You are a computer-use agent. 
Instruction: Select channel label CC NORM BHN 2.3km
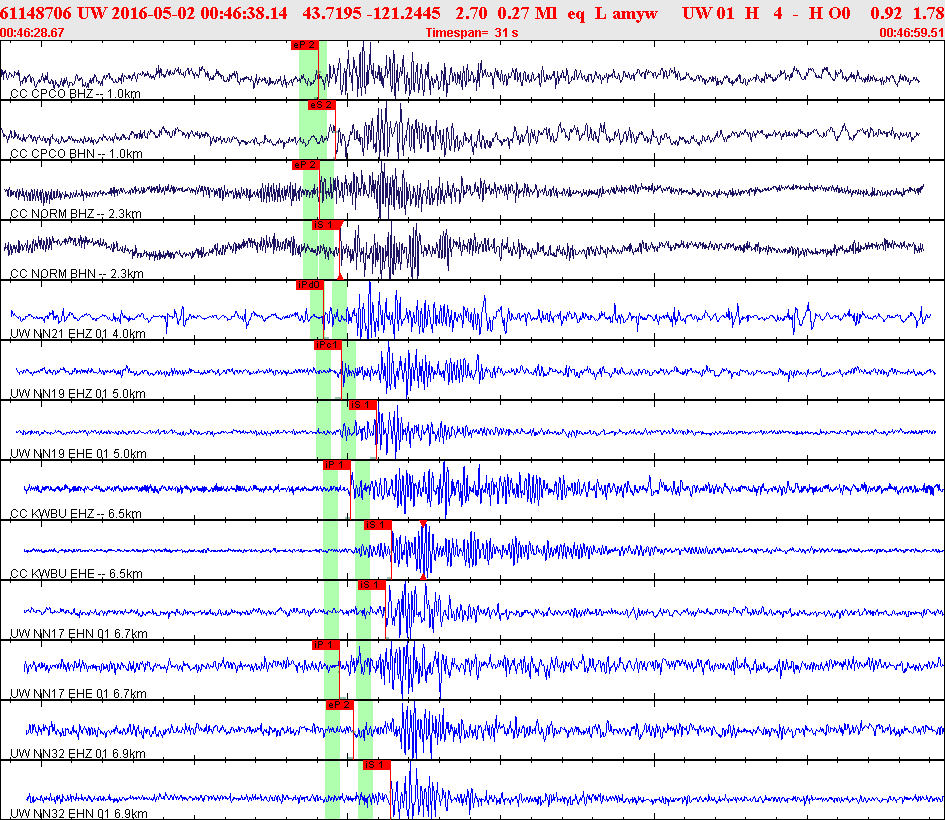click(77, 274)
